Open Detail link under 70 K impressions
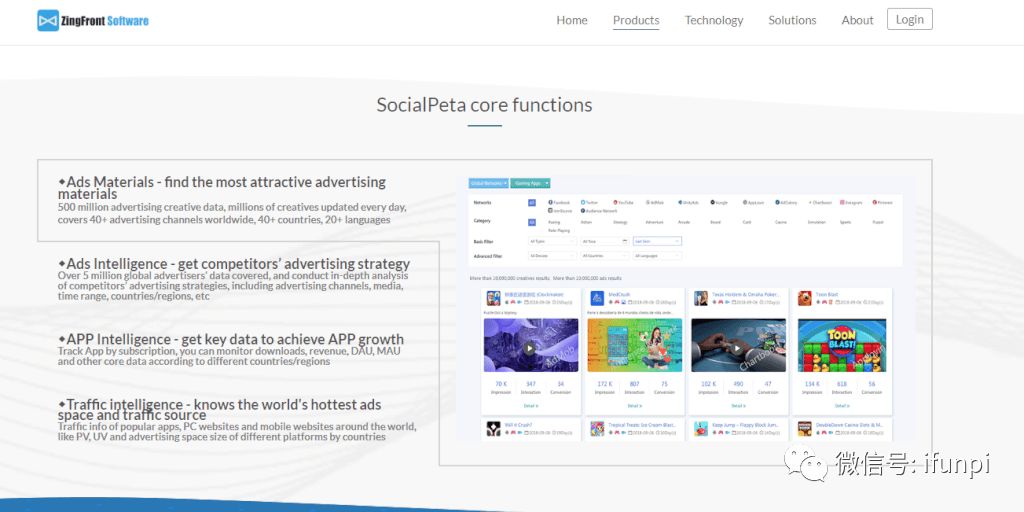Viewport: 1024px width, 512px height. click(x=530, y=406)
